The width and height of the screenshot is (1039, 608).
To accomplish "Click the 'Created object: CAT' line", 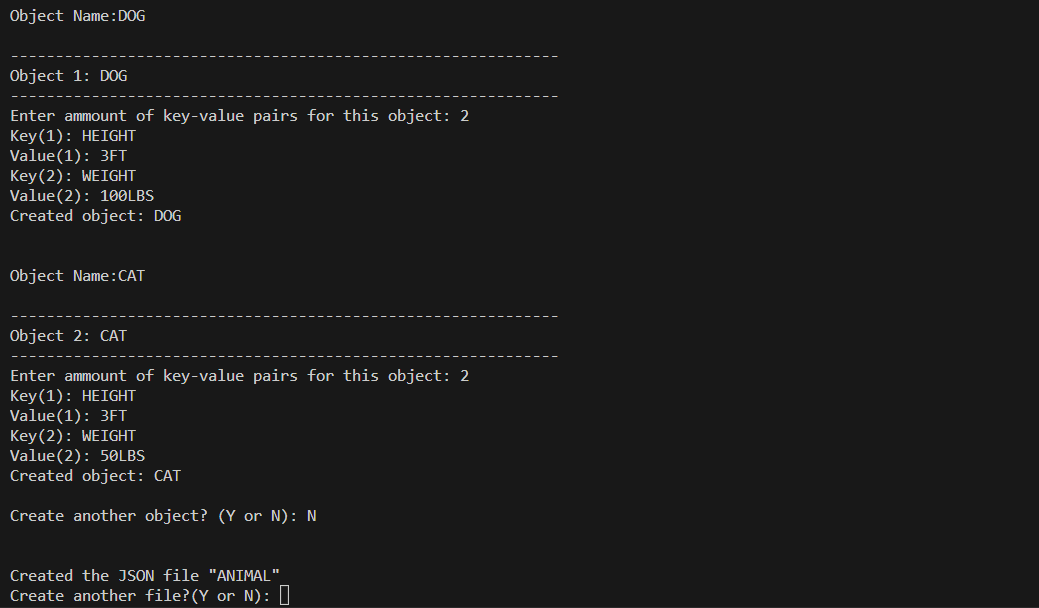I will point(95,476).
